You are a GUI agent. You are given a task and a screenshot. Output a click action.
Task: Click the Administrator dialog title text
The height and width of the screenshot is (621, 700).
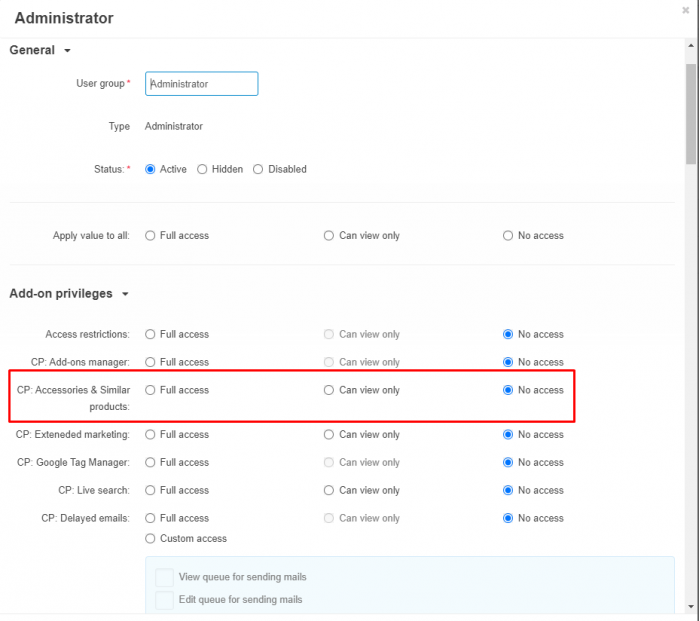click(64, 18)
